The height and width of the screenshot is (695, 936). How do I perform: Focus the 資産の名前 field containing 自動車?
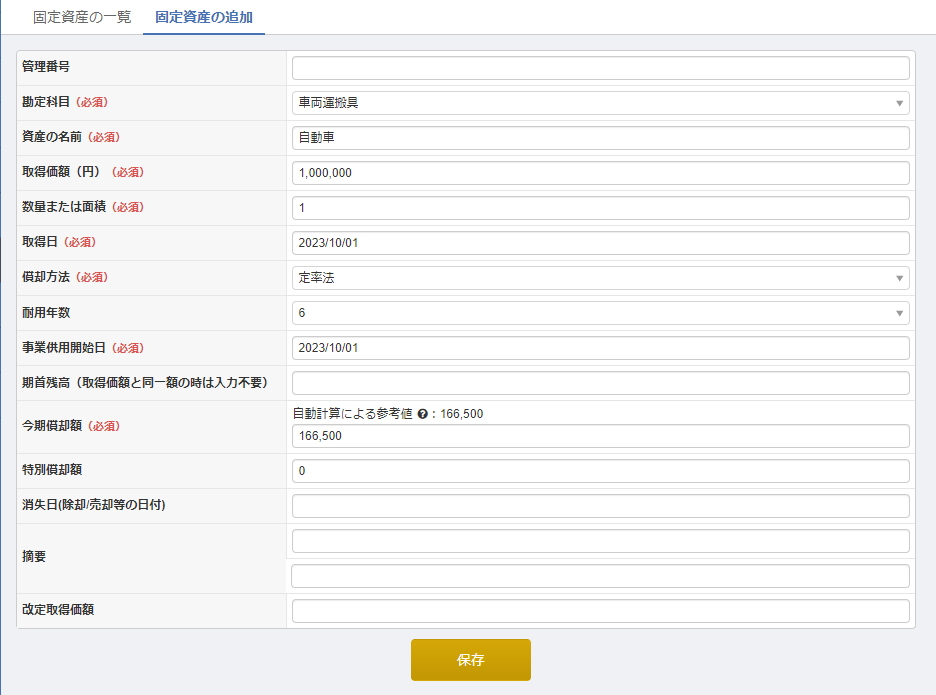[600, 138]
